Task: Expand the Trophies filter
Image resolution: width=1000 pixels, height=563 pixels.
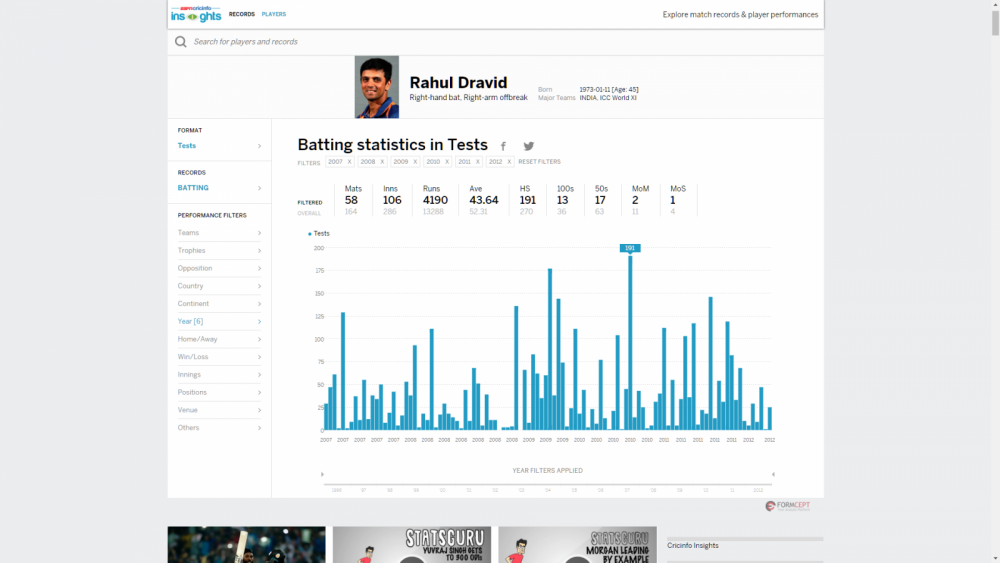Action: tap(219, 251)
